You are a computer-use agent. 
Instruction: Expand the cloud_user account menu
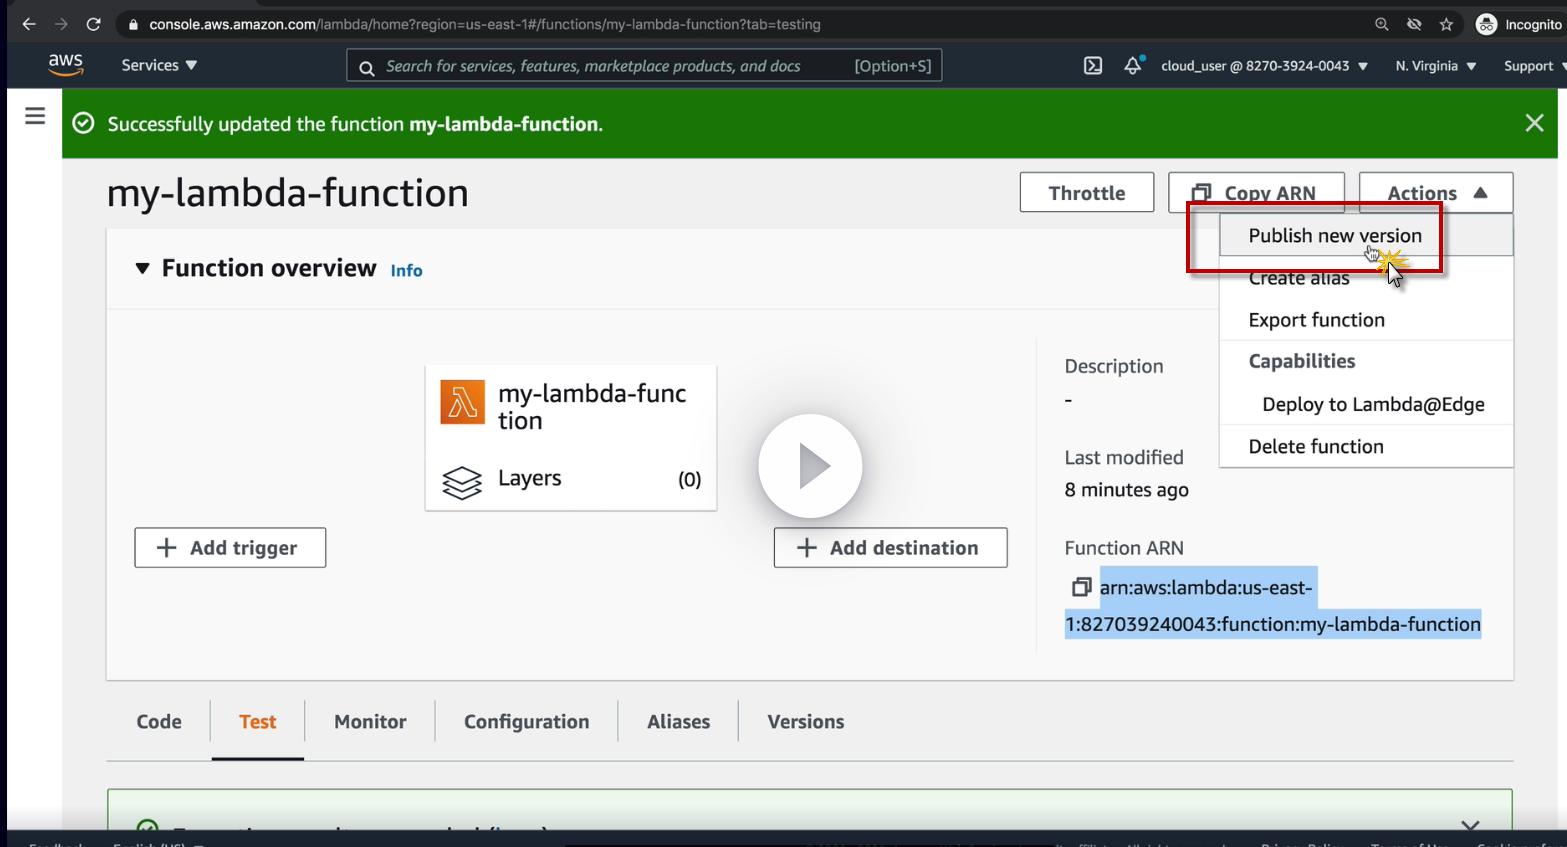point(1263,66)
